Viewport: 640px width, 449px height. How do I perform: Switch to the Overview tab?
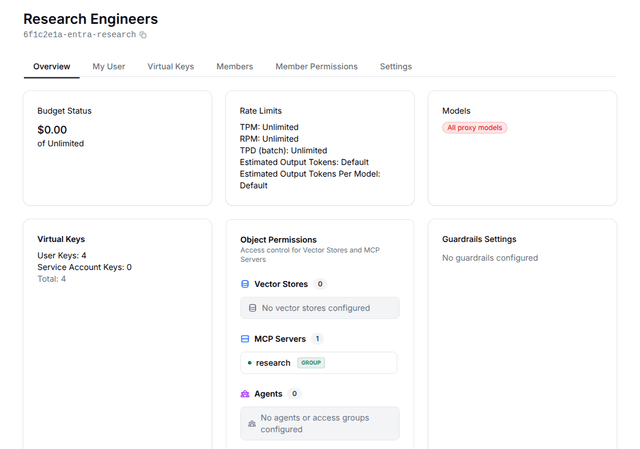point(51,67)
